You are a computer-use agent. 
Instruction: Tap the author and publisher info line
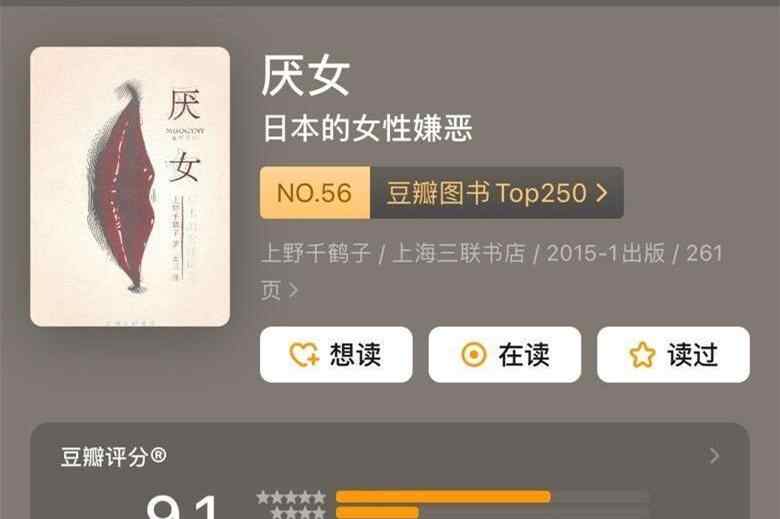click(x=491, y=271)
